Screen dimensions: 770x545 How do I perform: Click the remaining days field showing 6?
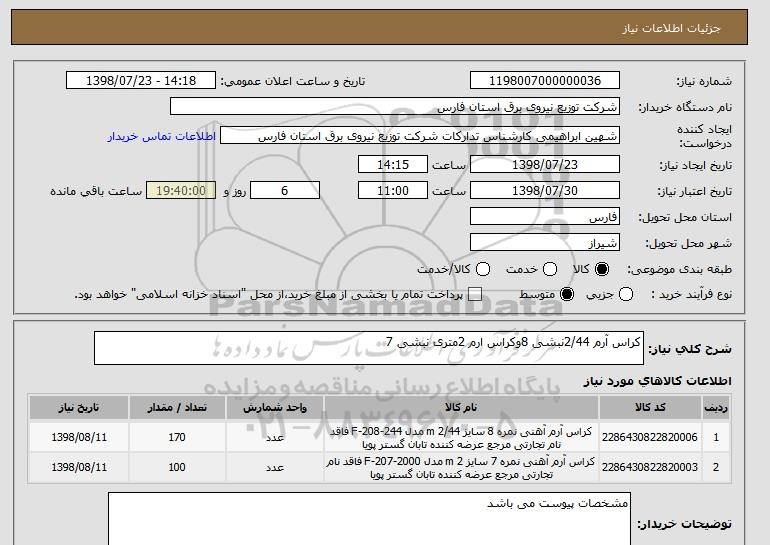pos(285,191)
